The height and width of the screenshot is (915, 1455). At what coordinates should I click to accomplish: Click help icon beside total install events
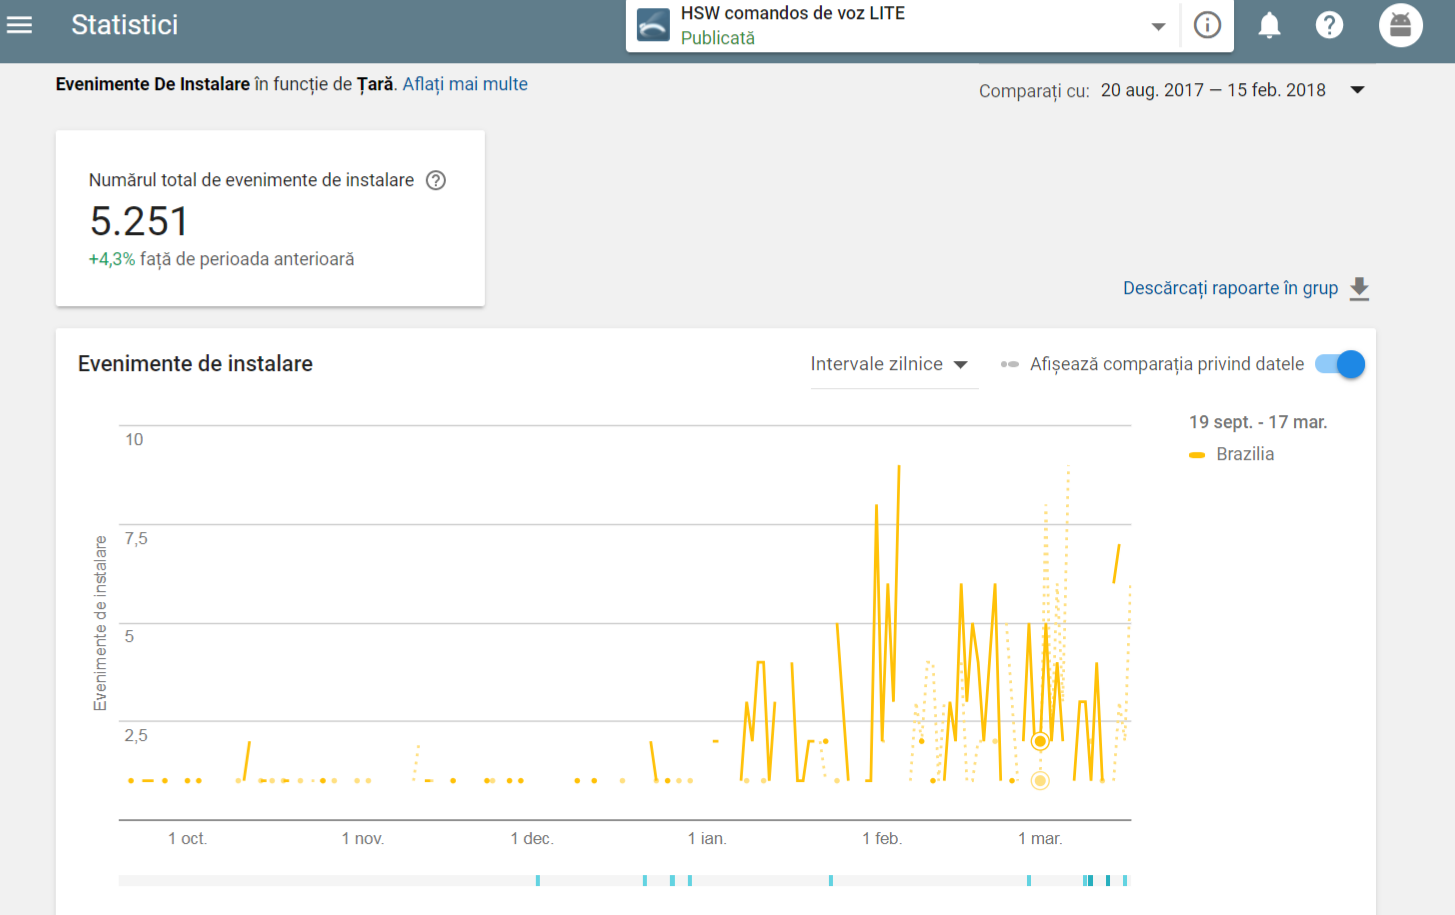pyautogui.click(x=436, y=180)
